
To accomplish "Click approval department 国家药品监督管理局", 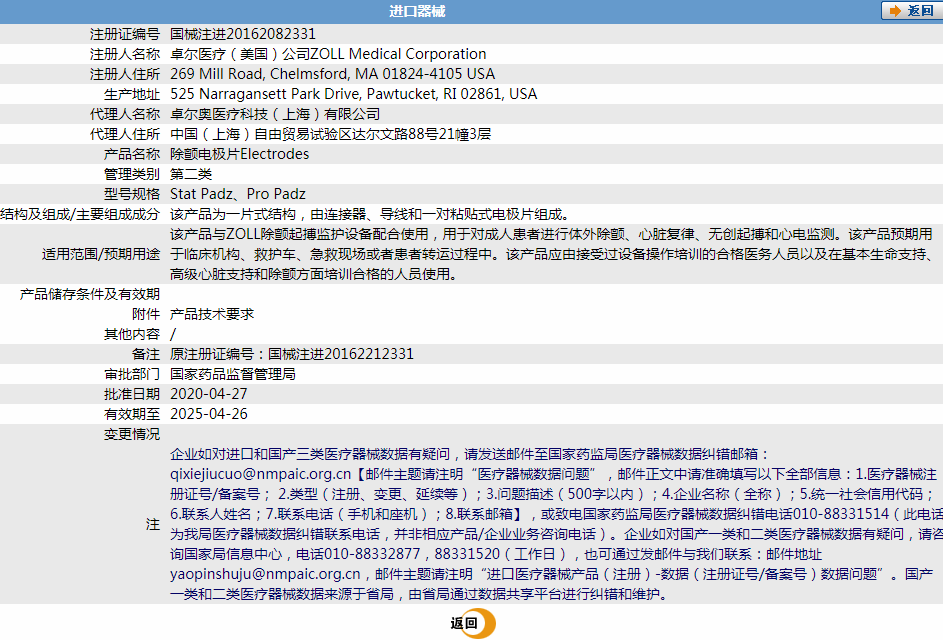I will [x=233, y=374].
